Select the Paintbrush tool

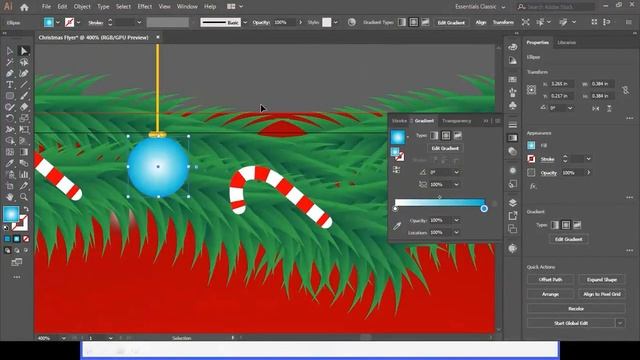24,96
